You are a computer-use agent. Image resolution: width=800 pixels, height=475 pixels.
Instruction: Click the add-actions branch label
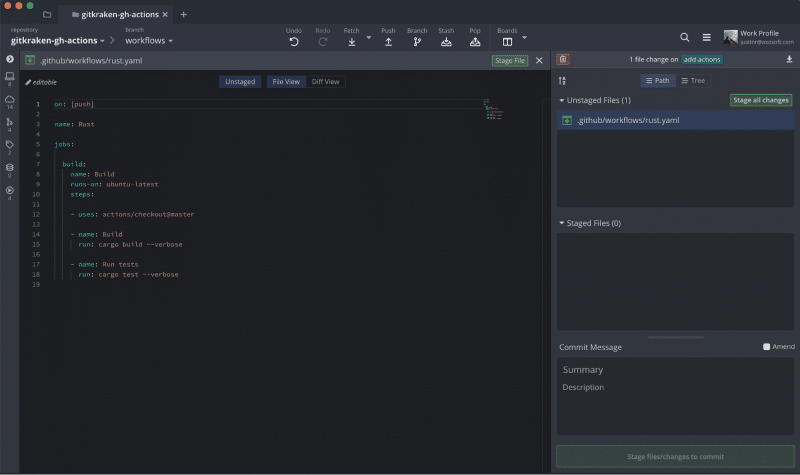[x=702, y=60]
